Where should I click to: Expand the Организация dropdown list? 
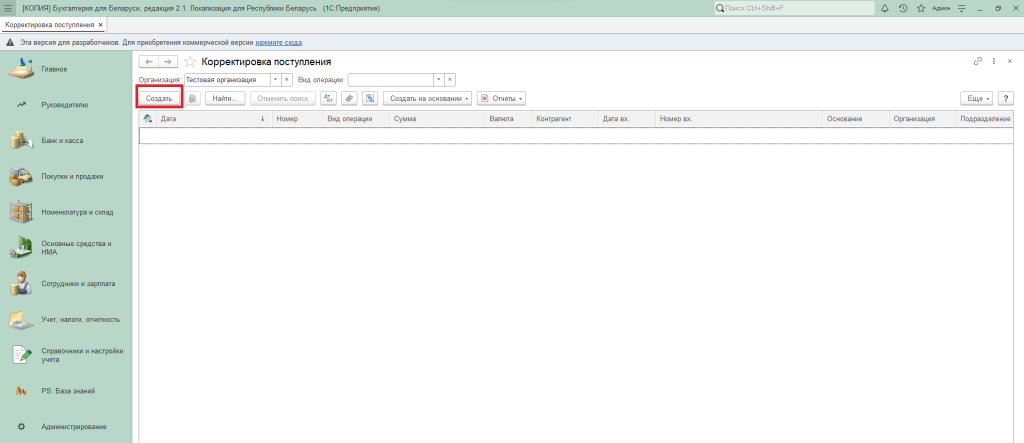click(275, 79)
